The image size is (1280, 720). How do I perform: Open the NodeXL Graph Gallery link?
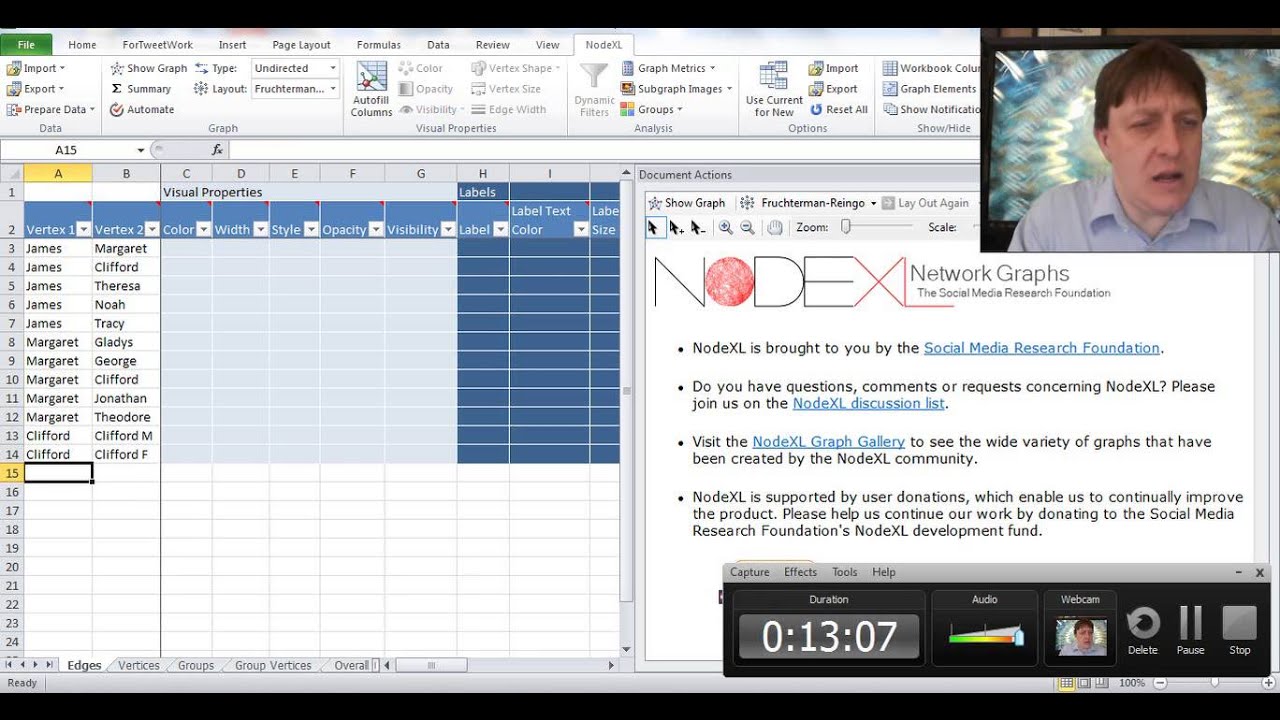[829, 441]
